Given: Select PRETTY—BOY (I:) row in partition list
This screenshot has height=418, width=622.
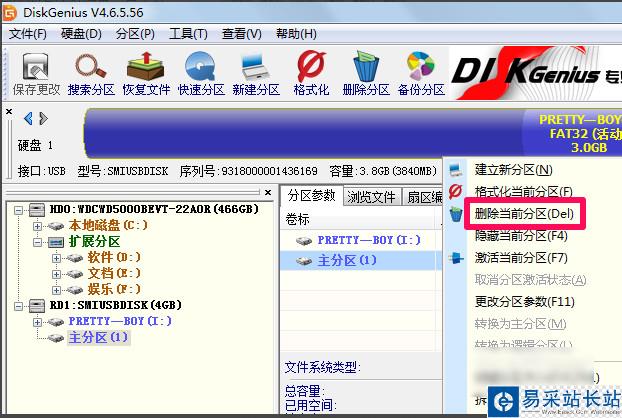Looking at the screenshot, I should tap(361, 240).
